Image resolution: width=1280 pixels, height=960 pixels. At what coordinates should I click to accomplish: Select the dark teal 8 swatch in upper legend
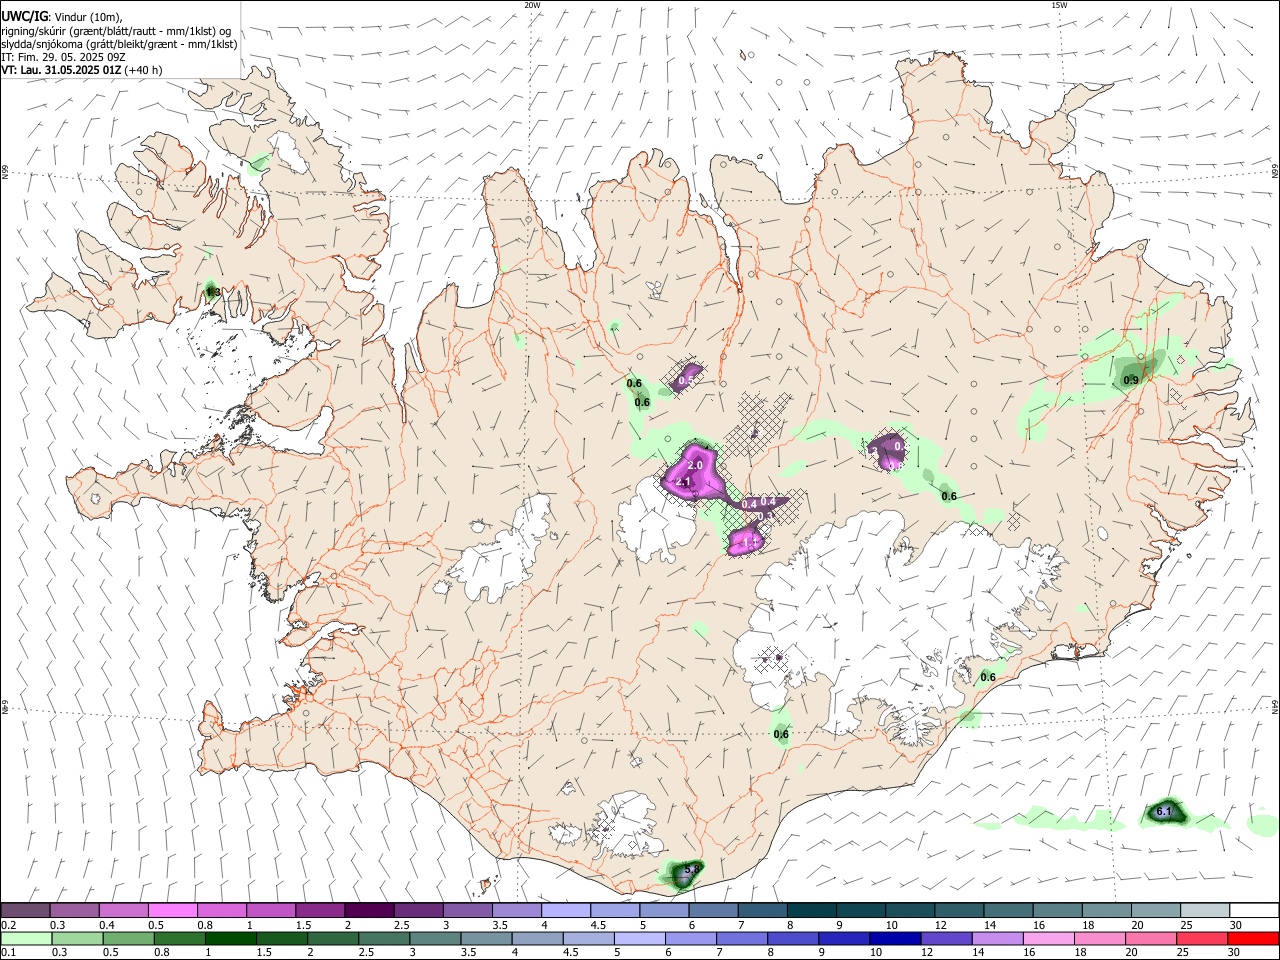coord(812,910)
